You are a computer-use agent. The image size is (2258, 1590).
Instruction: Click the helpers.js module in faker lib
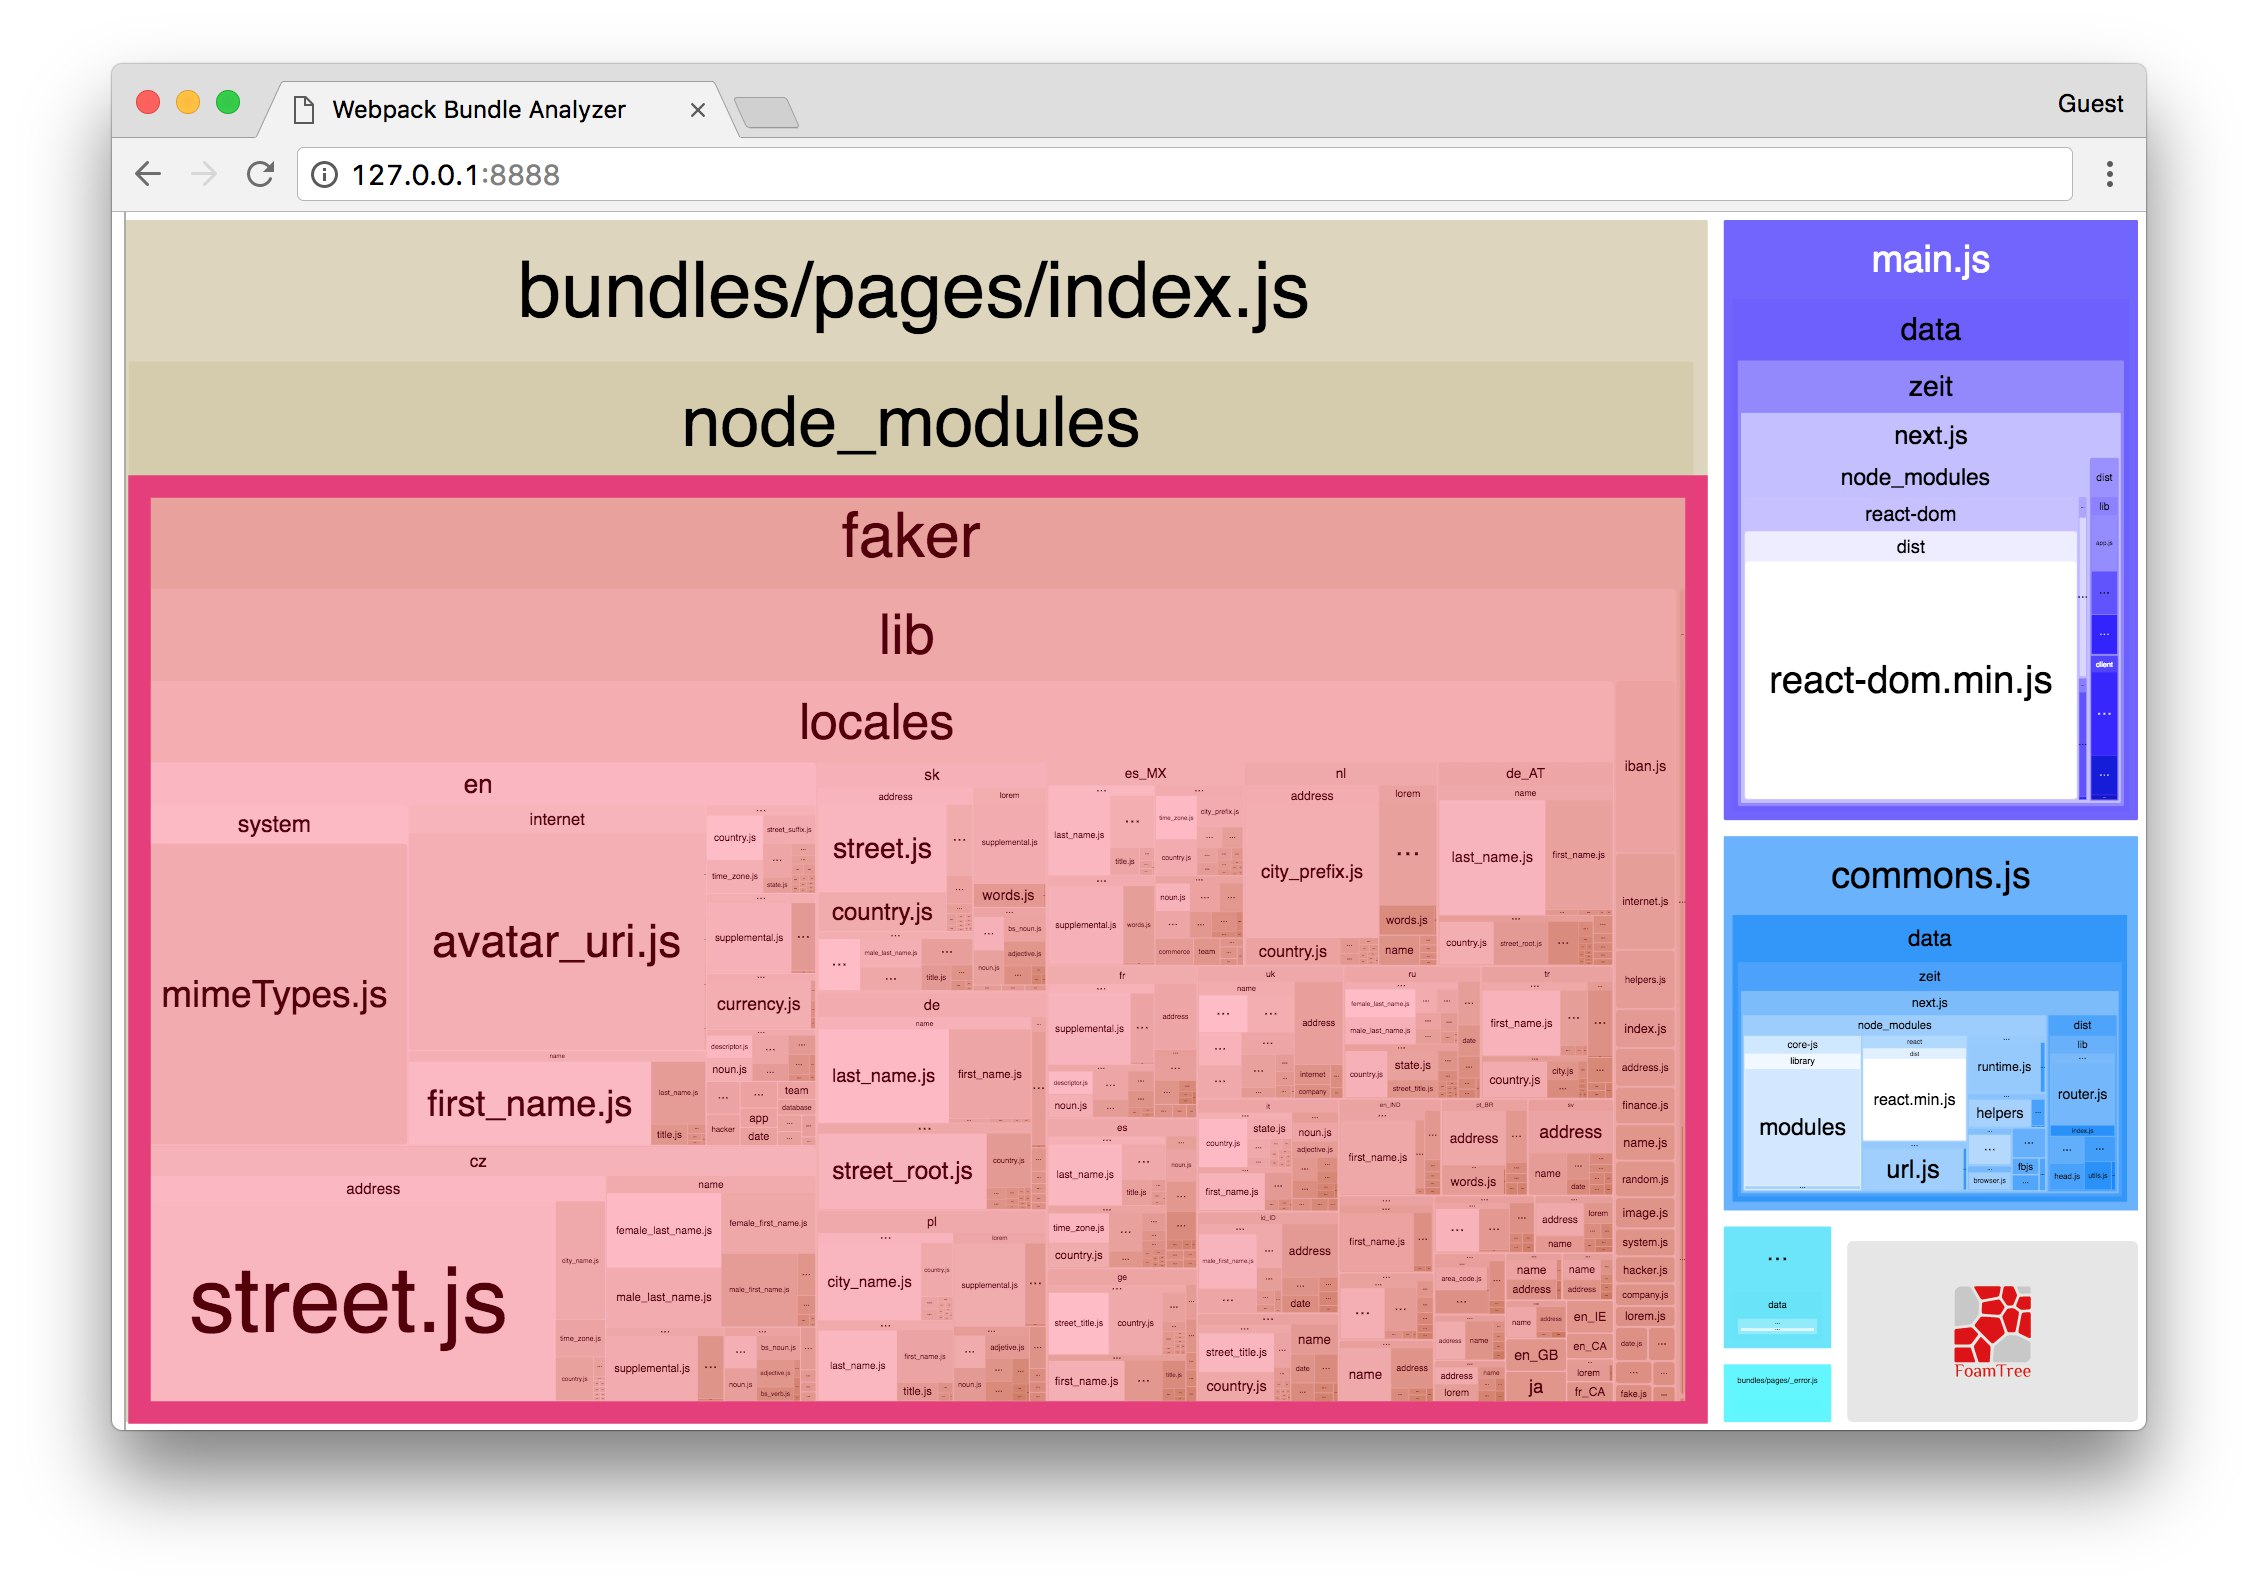[x=1645, y=980]
